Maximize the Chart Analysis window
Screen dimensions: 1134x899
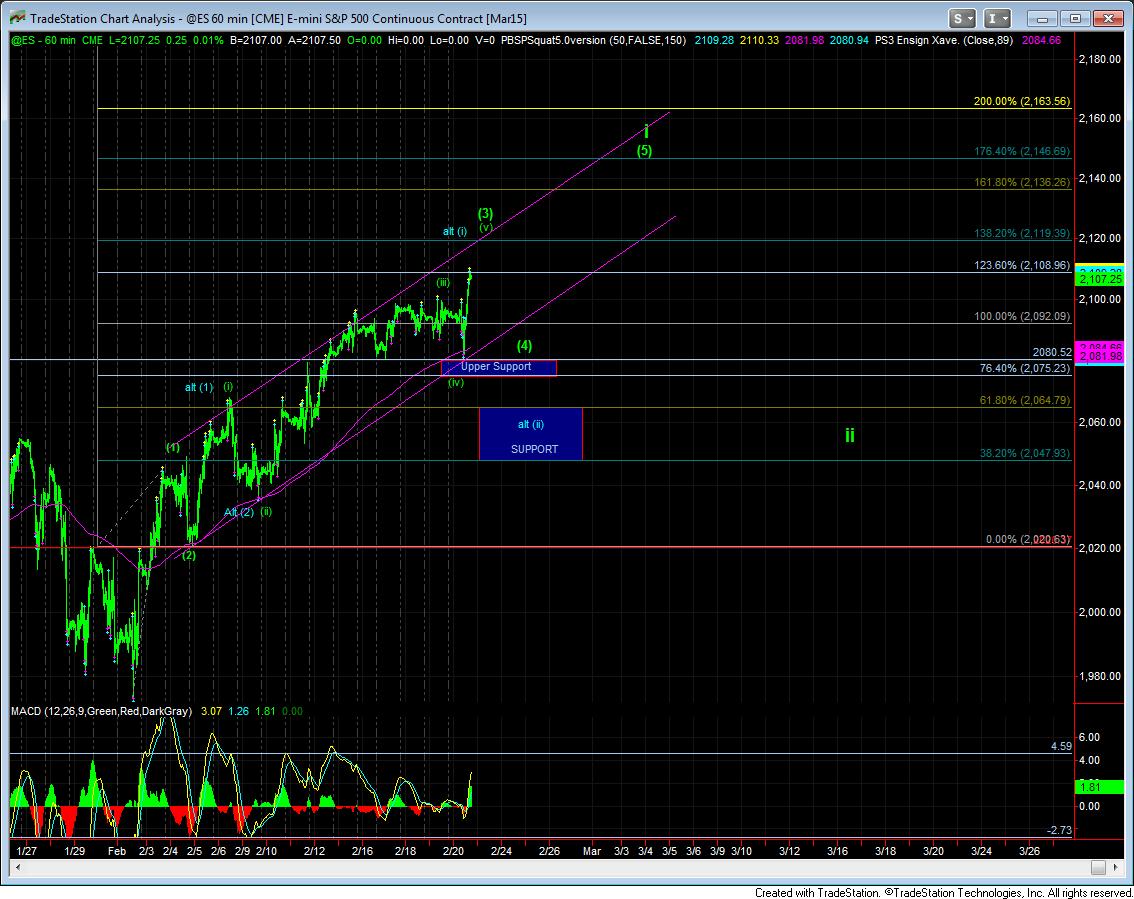tap(1076, 18)
